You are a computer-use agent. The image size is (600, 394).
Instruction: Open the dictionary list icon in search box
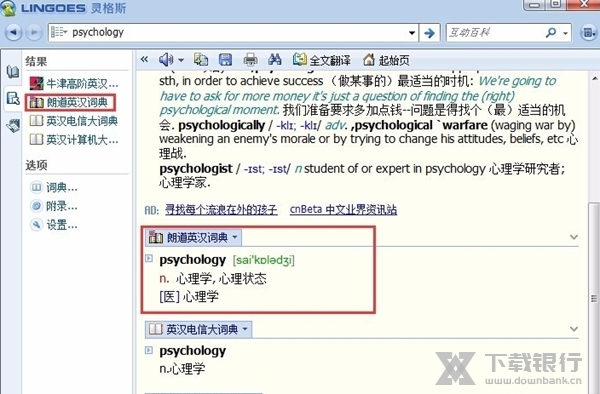click(59, 32)
